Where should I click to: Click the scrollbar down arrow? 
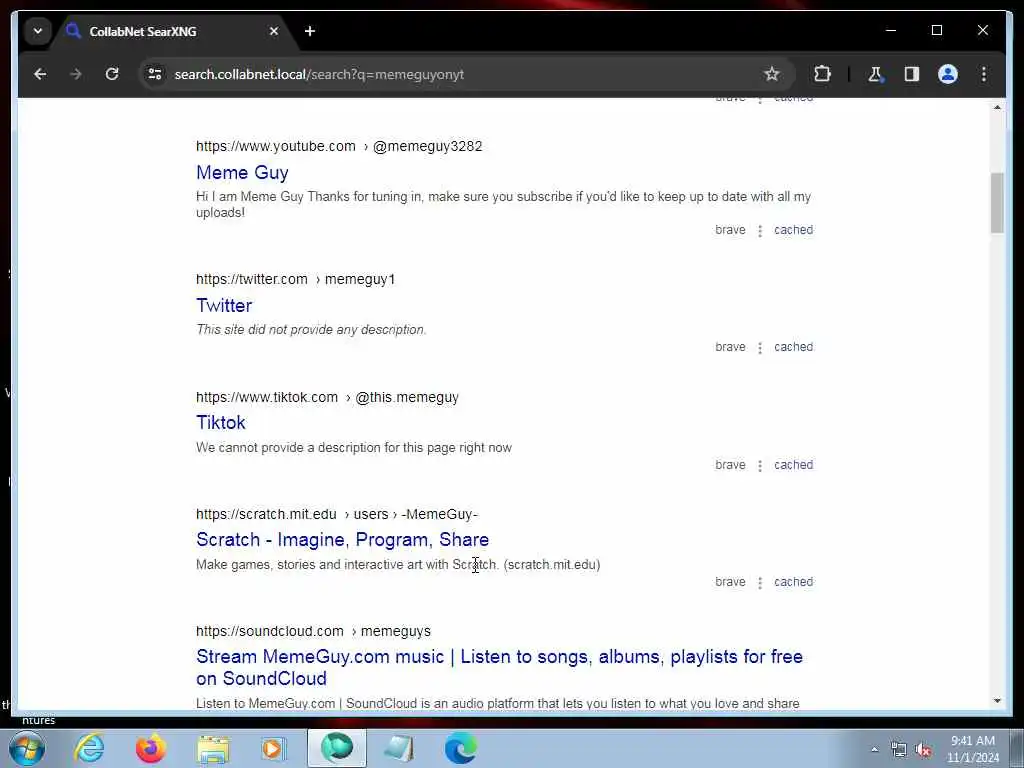point(997,701)
